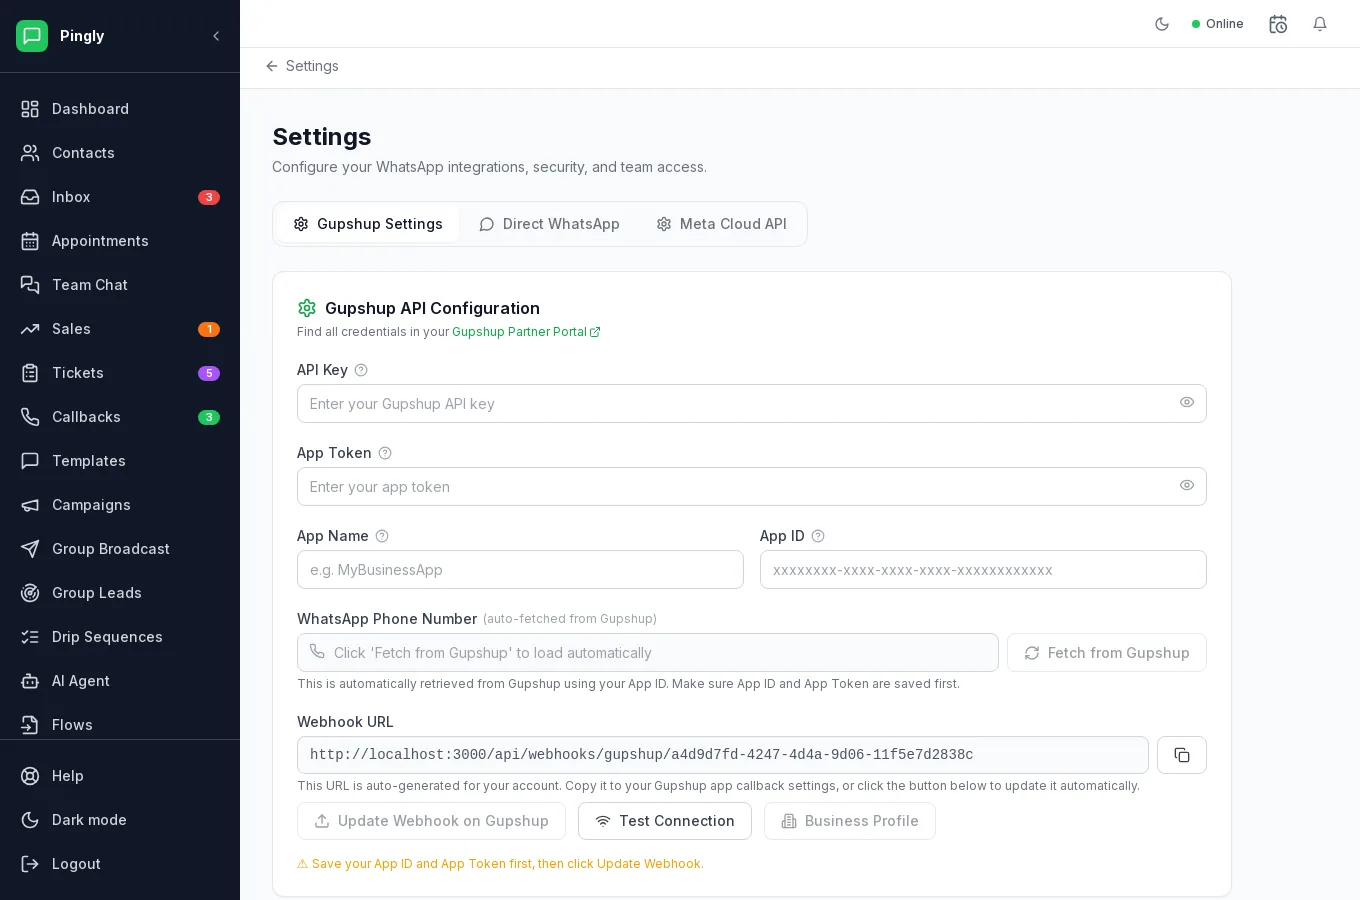Click Update Webhook on Gupshup
The image size is (1360, 900).
431,821
